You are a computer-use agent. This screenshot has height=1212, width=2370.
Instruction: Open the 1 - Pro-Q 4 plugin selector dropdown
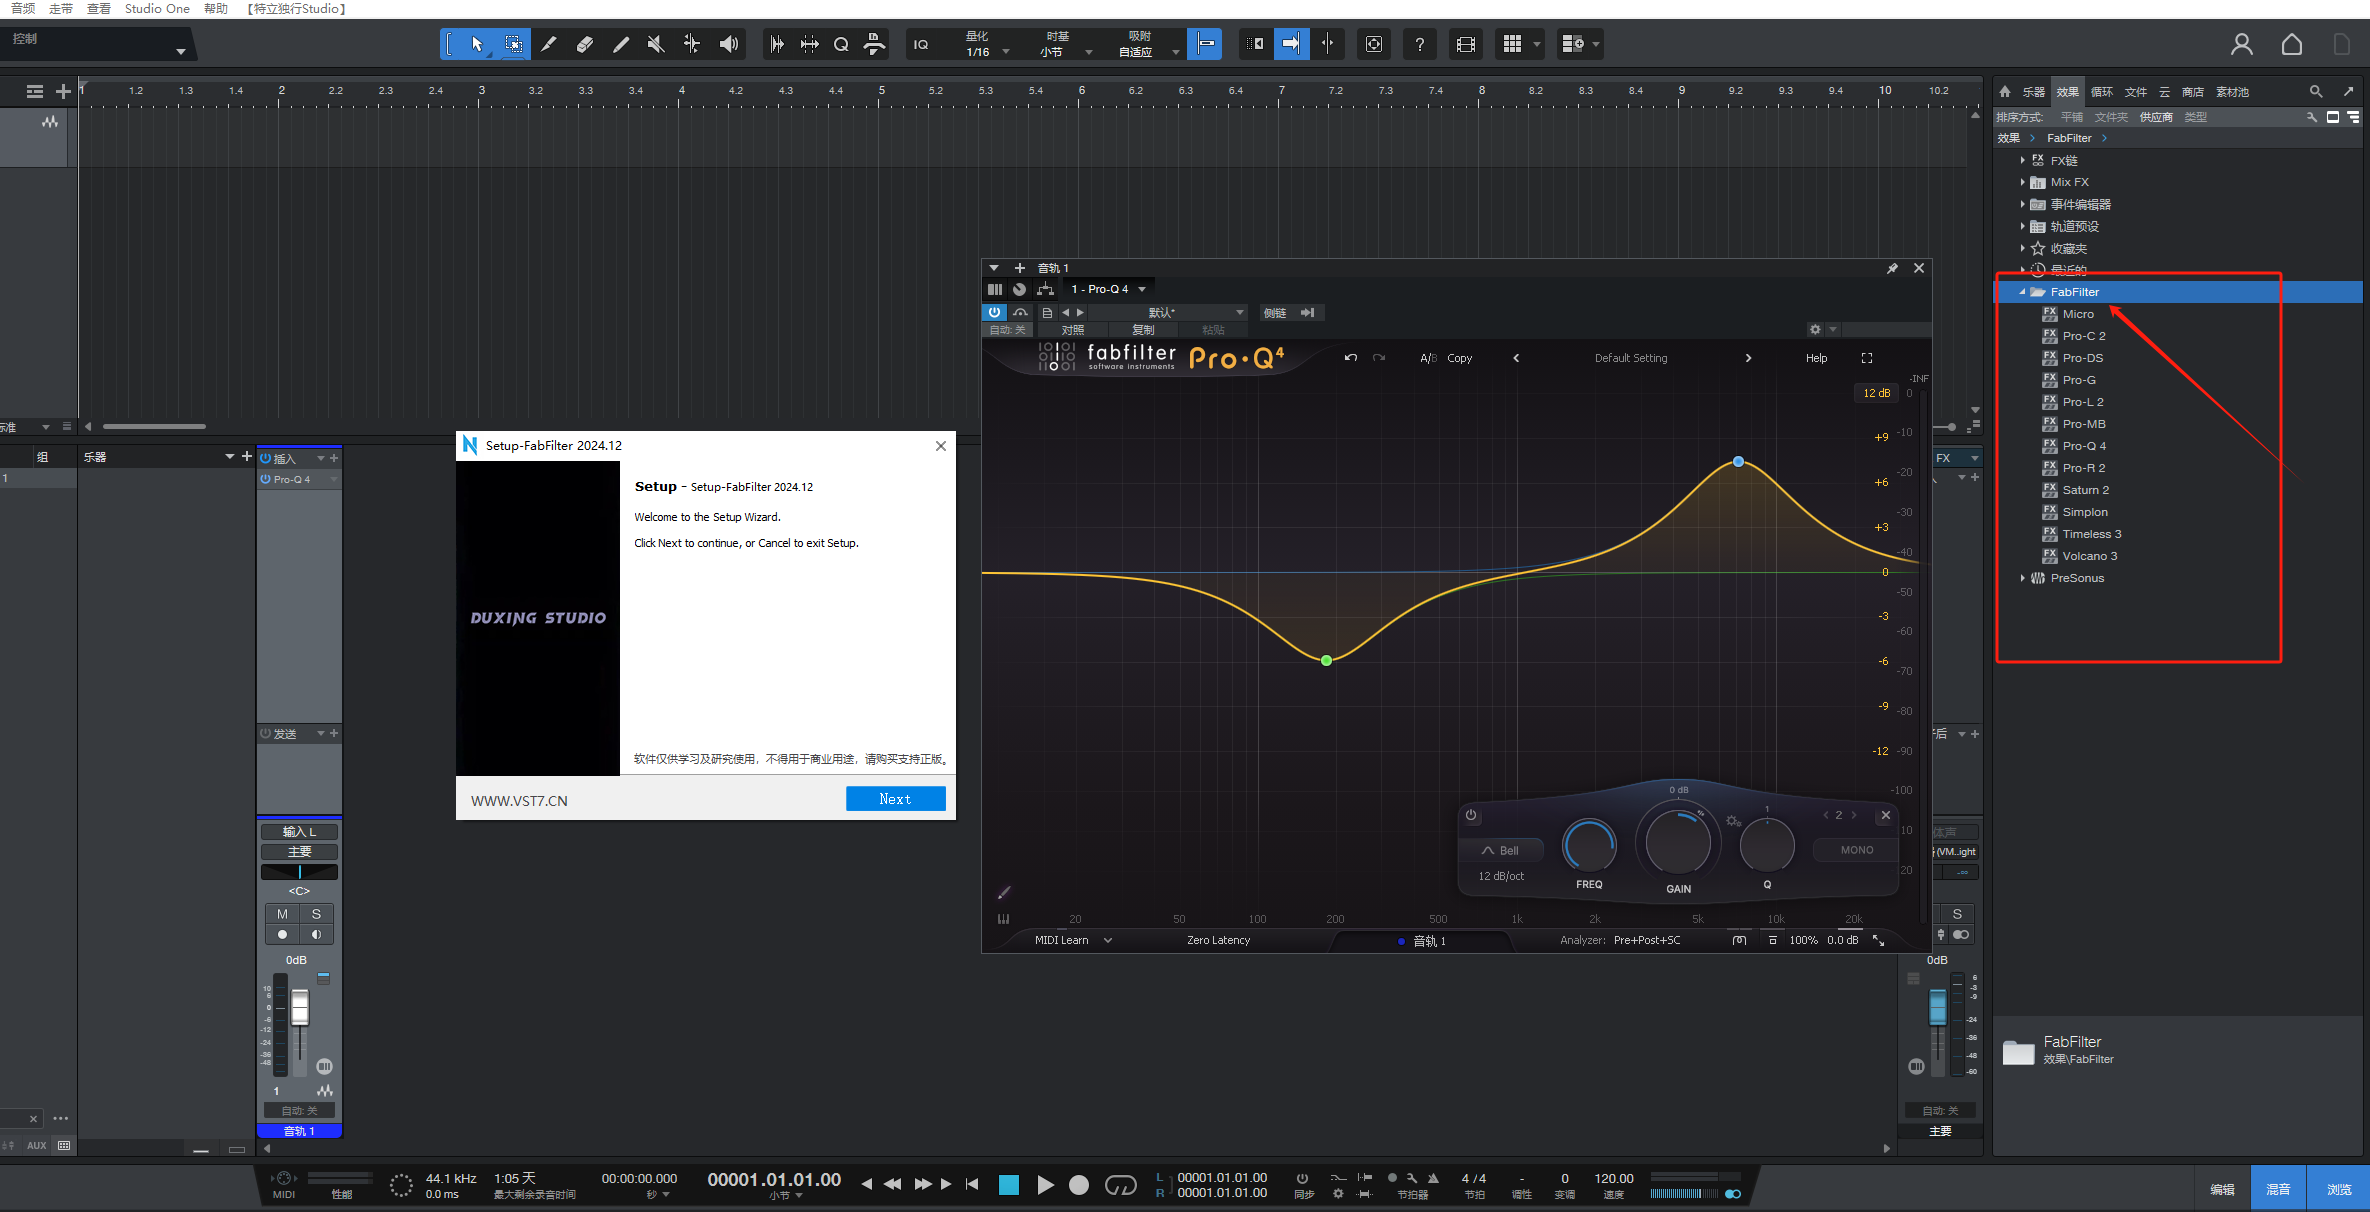coord(1109,289)
